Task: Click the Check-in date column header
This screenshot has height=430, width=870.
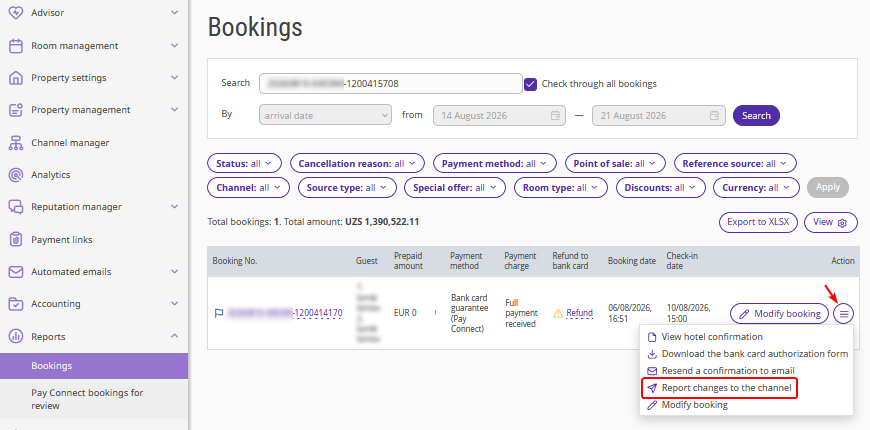Action: 682,261
